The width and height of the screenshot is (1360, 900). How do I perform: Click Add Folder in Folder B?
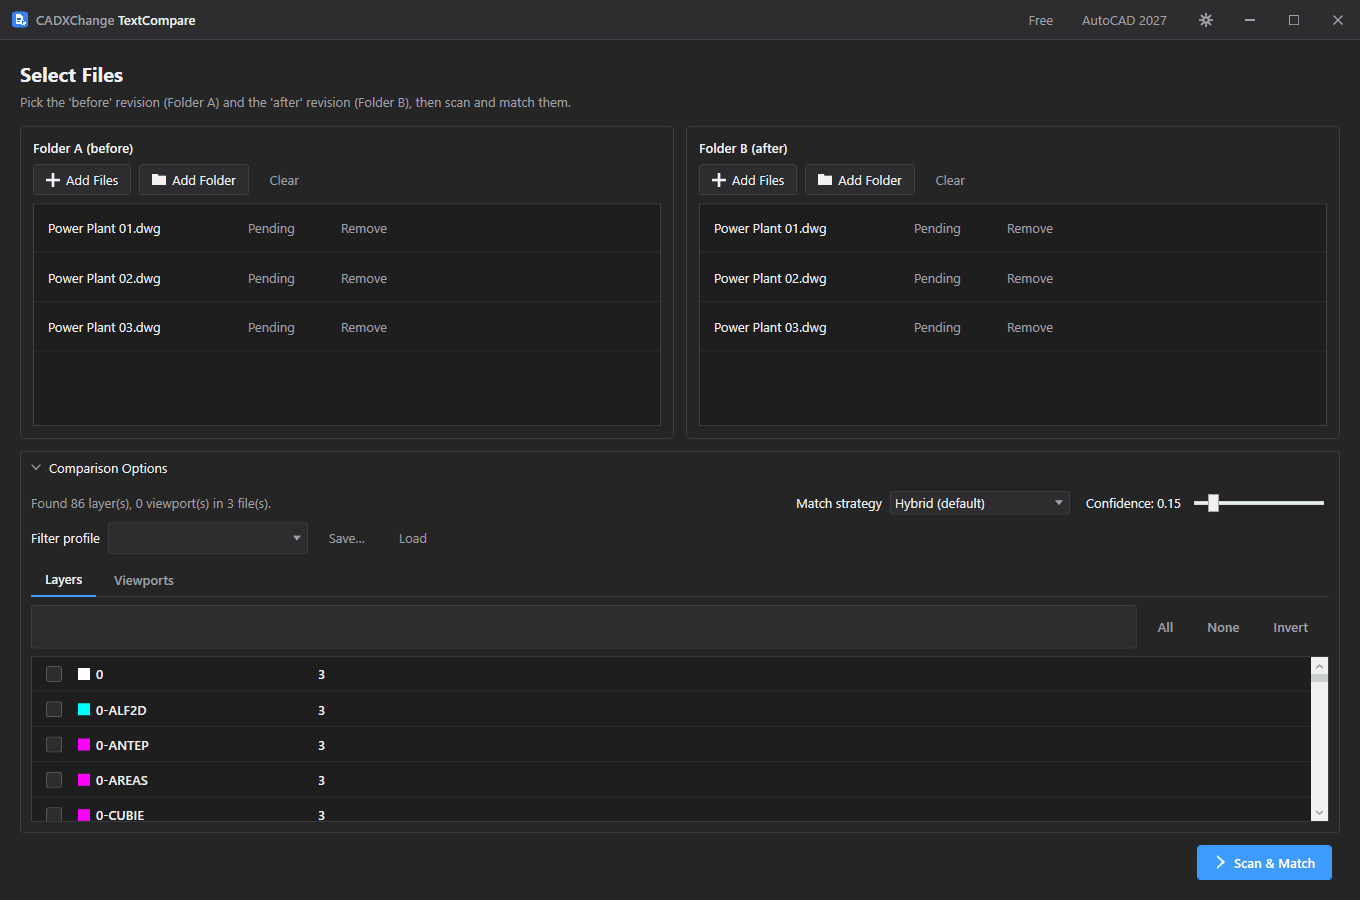pos(860,180)
